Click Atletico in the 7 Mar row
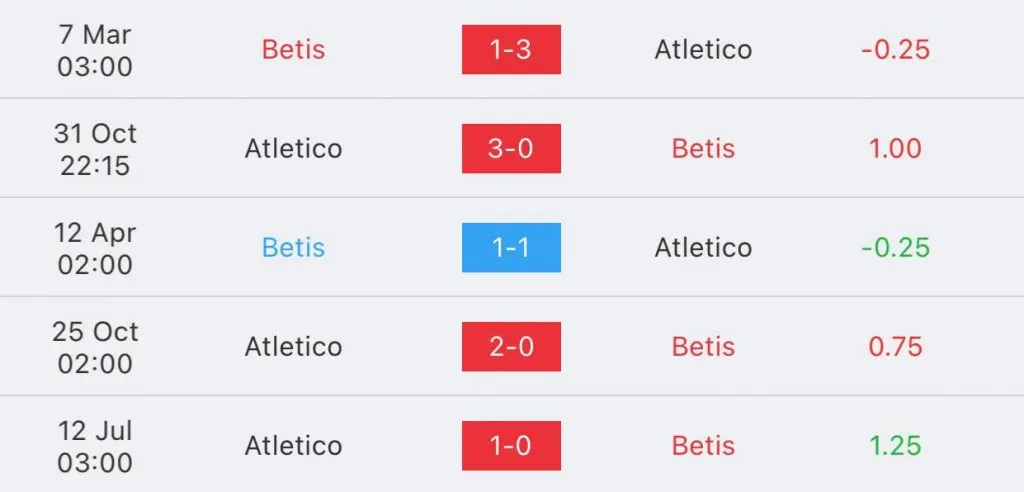 (703, 49)
